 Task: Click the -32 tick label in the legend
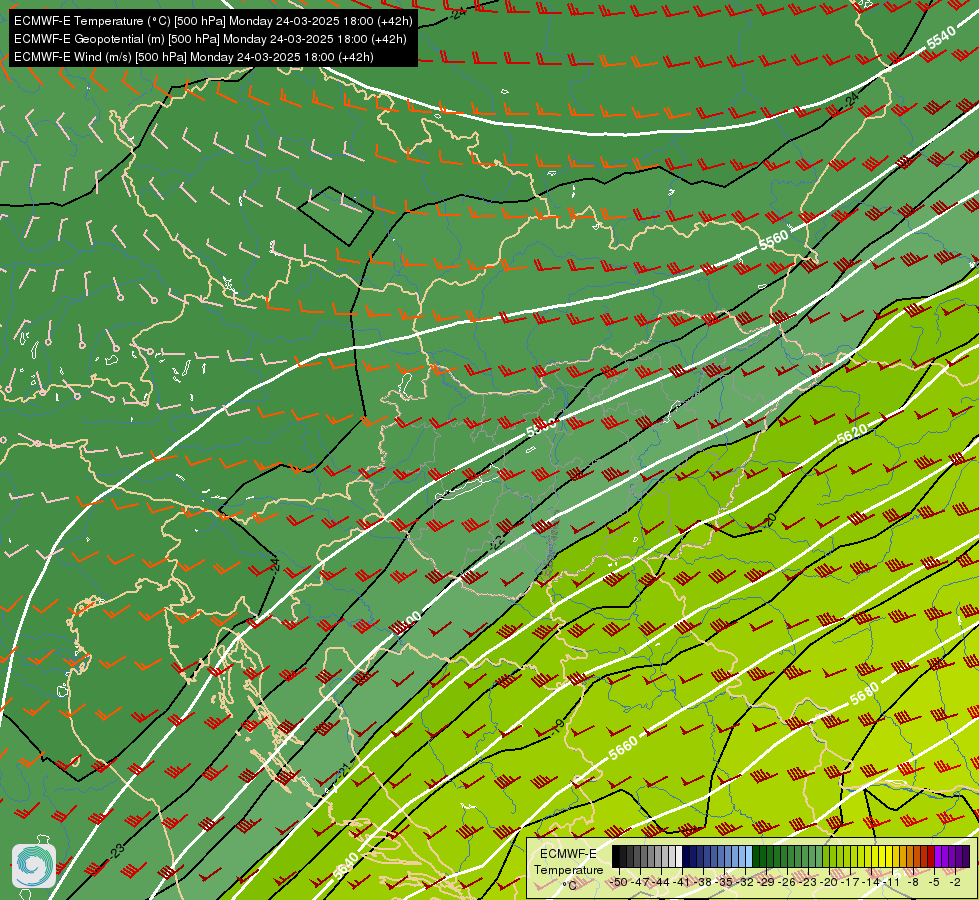(x=745, y=882)
